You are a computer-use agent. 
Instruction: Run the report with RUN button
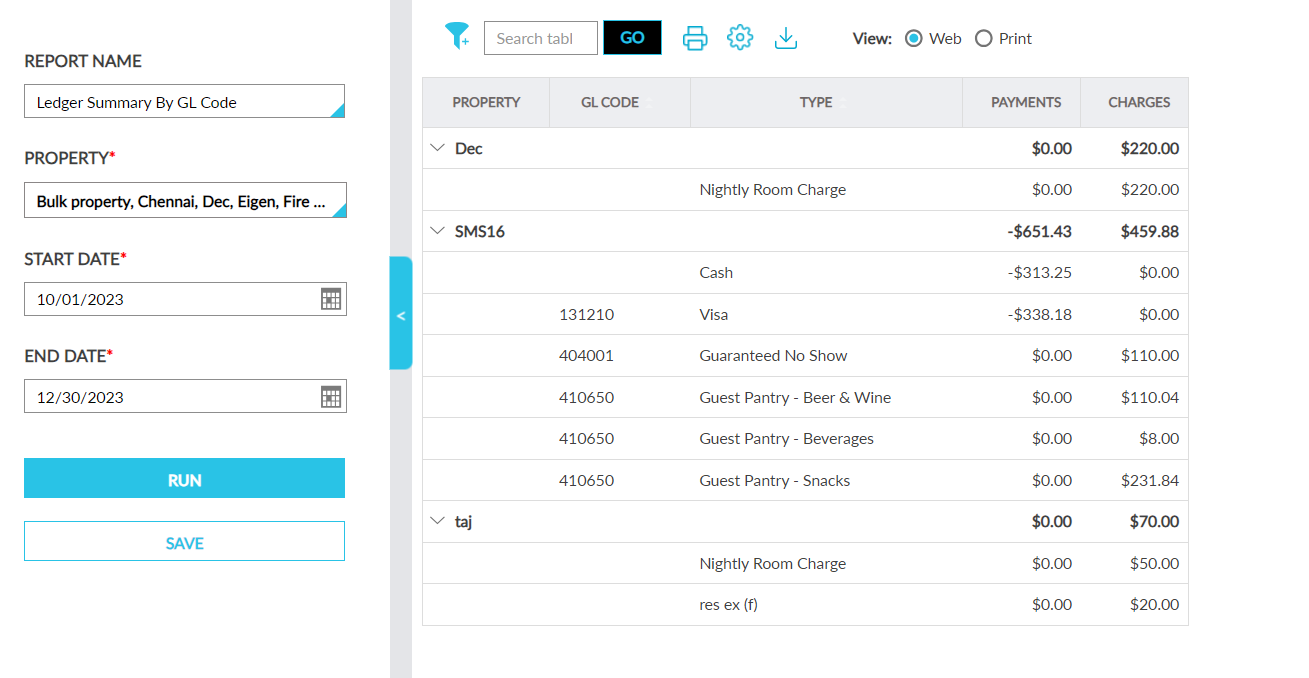[185, 480]
